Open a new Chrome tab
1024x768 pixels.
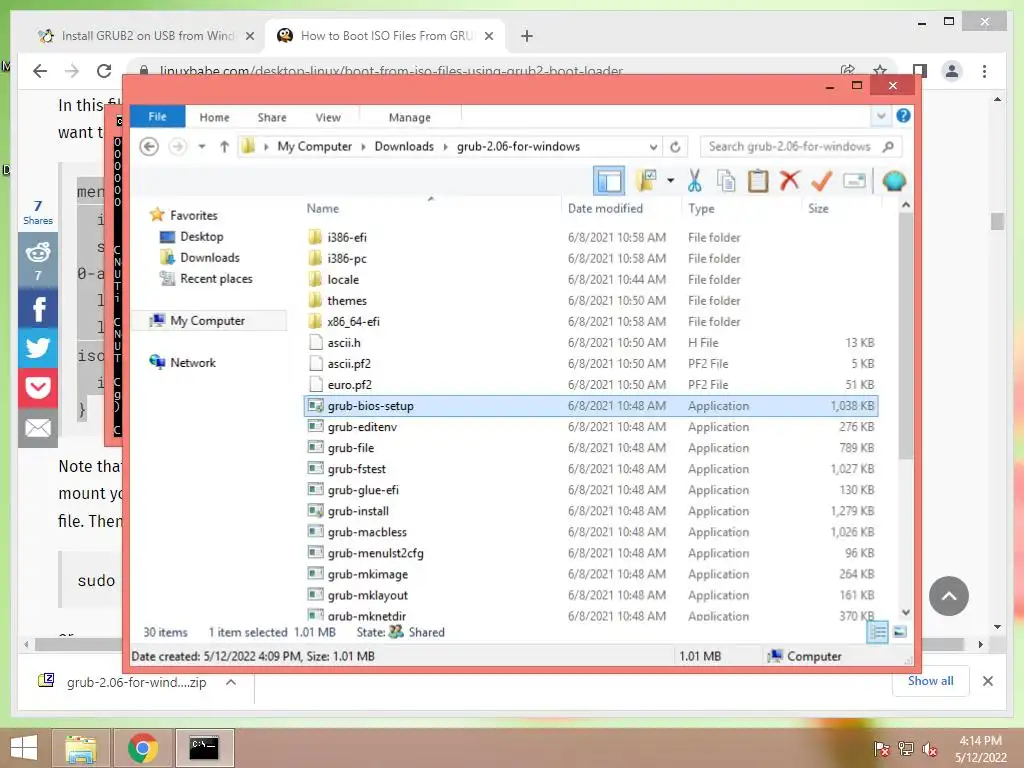point(526,36)
